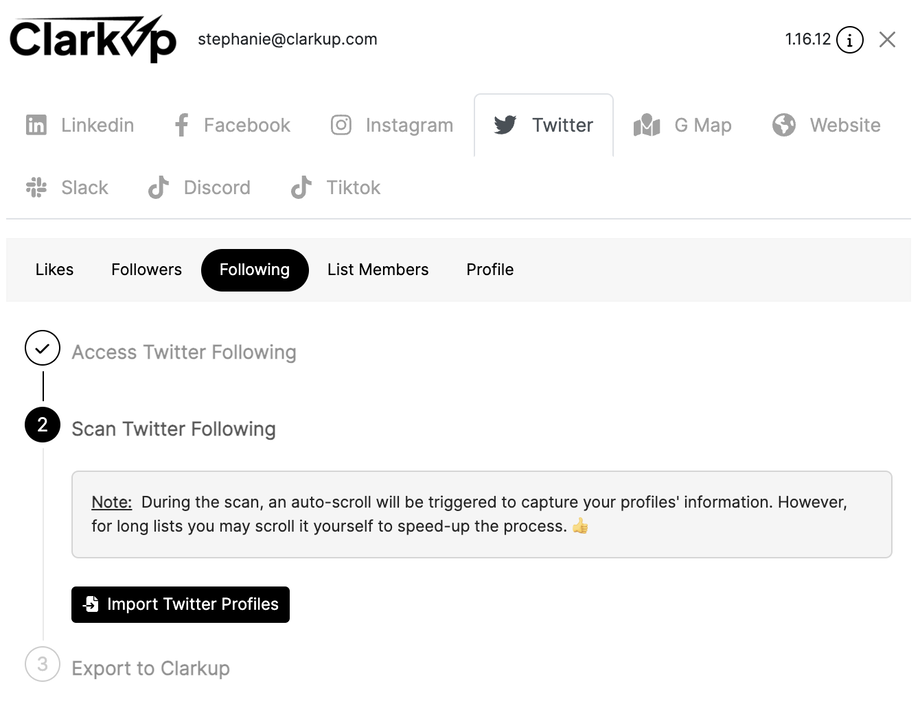The height and width of the screenshot is (723, 920).
Task: Switch to the Slack integration
Action: (67, 187)
